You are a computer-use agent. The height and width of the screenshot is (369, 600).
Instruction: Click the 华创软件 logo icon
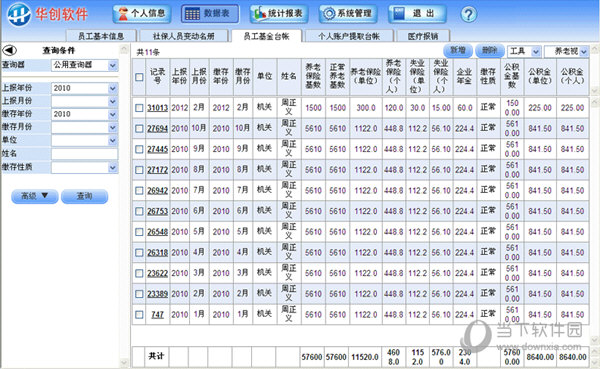click(x=19, y=15)
